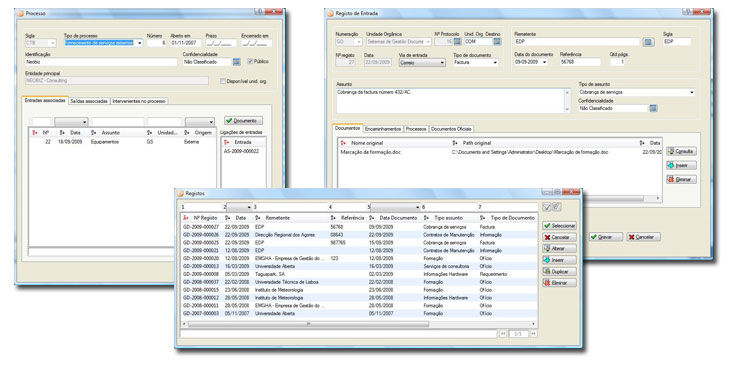Switch to Entradas associadas tab

45,100
